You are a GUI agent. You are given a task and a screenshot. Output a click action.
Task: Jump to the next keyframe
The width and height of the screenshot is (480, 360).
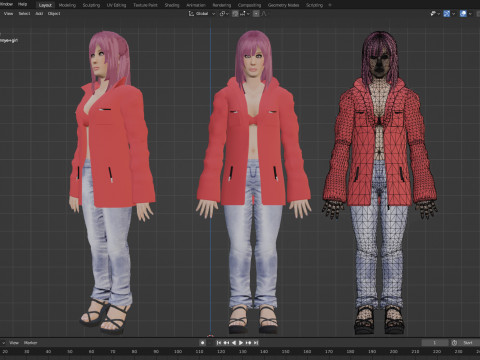click(248, 343)
